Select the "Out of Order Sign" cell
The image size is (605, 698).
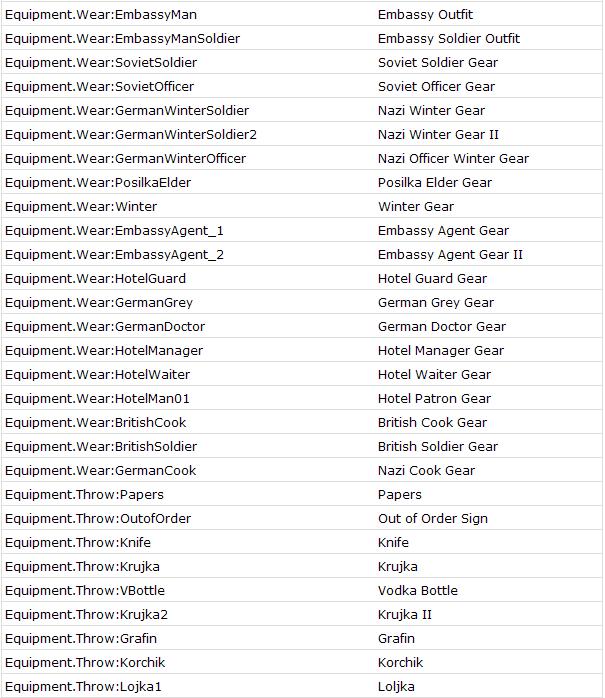tap(434, 519)
